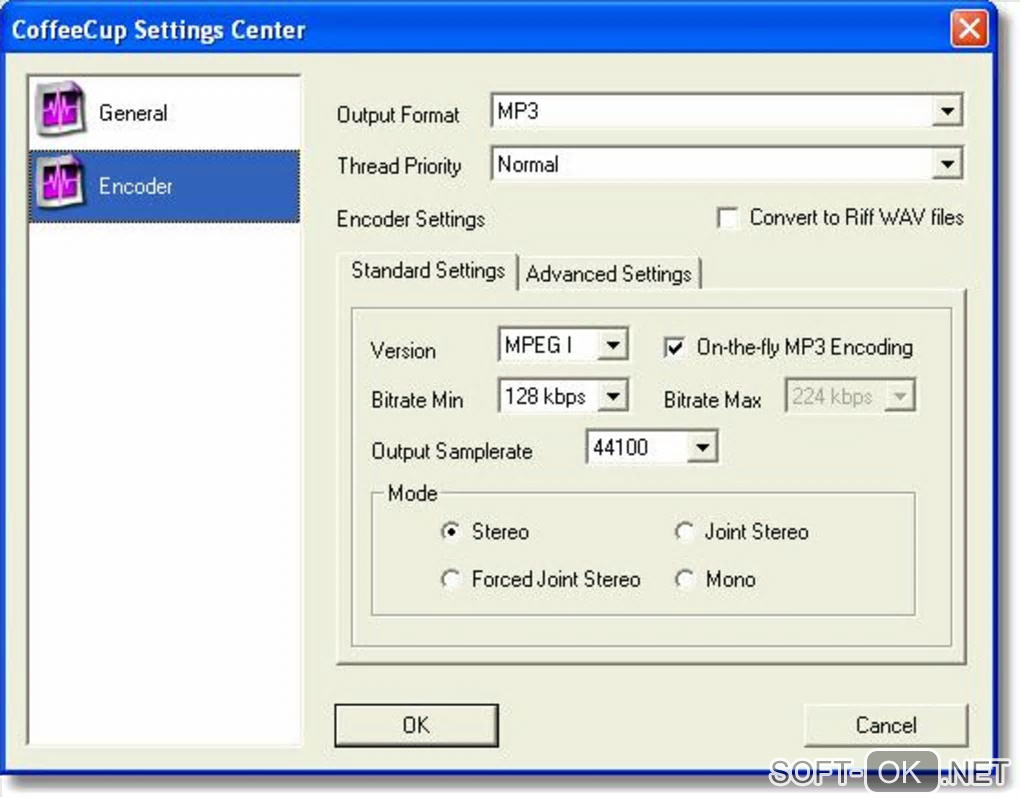Click the Thread Priority label

click(399, 167)
